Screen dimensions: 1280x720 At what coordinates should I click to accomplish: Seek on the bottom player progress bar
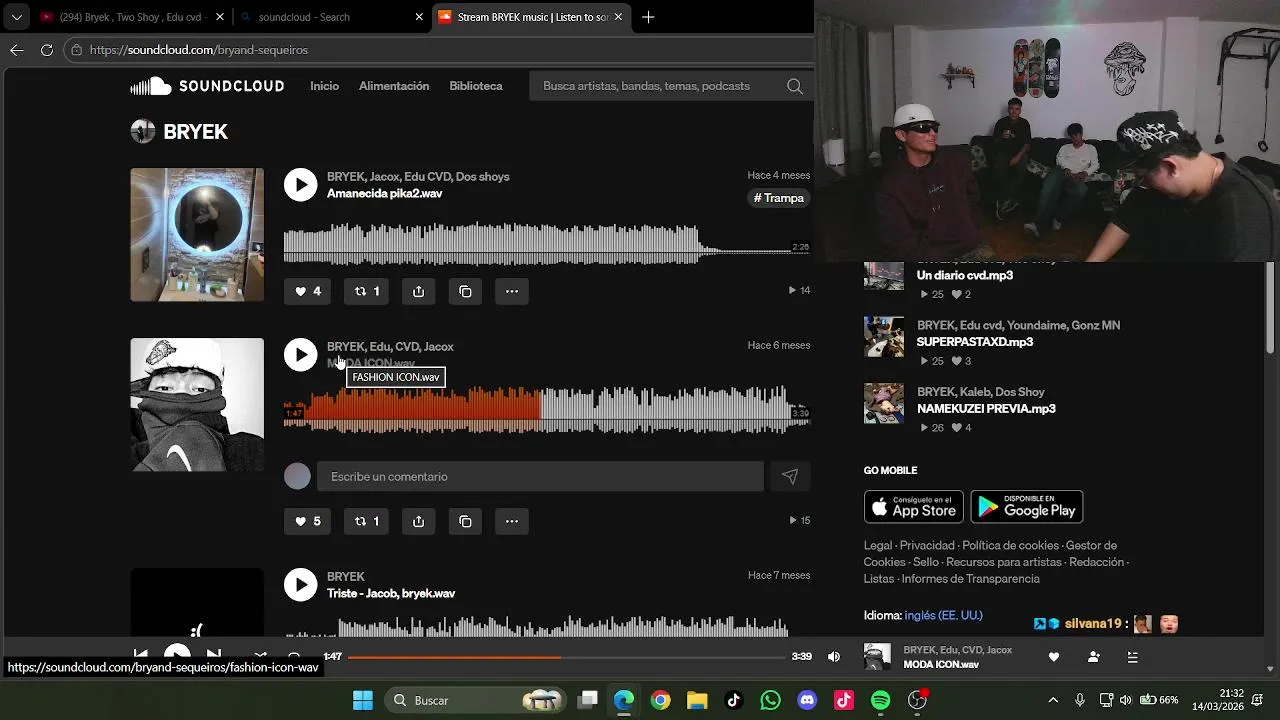click(566, 657)
